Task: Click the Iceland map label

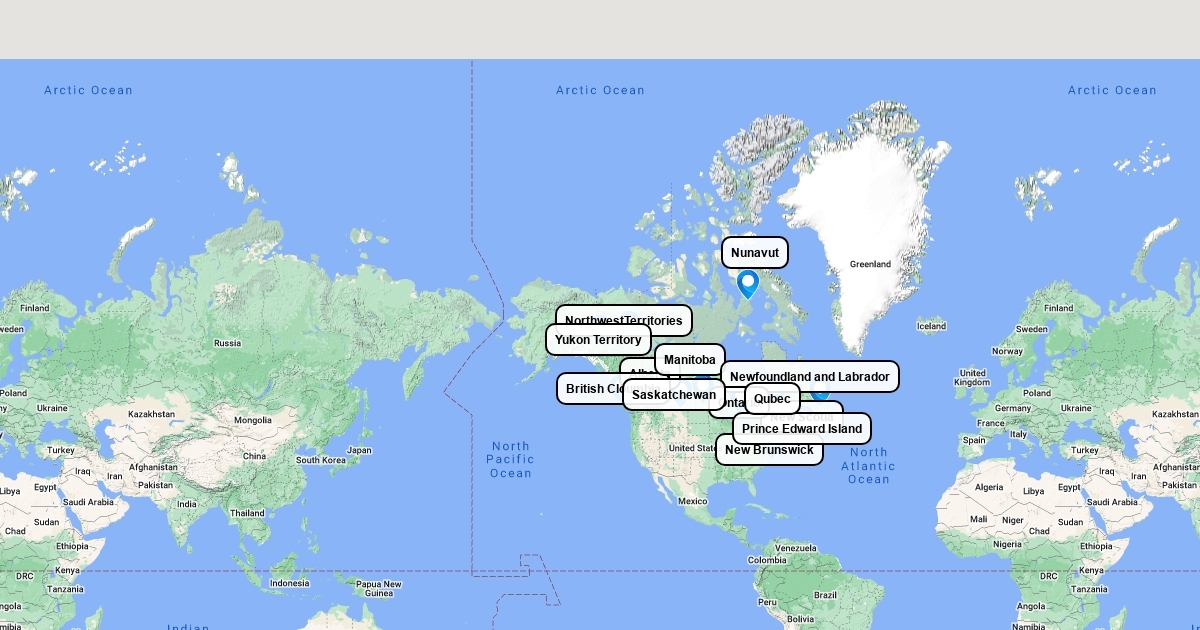Action: [931, 326]
